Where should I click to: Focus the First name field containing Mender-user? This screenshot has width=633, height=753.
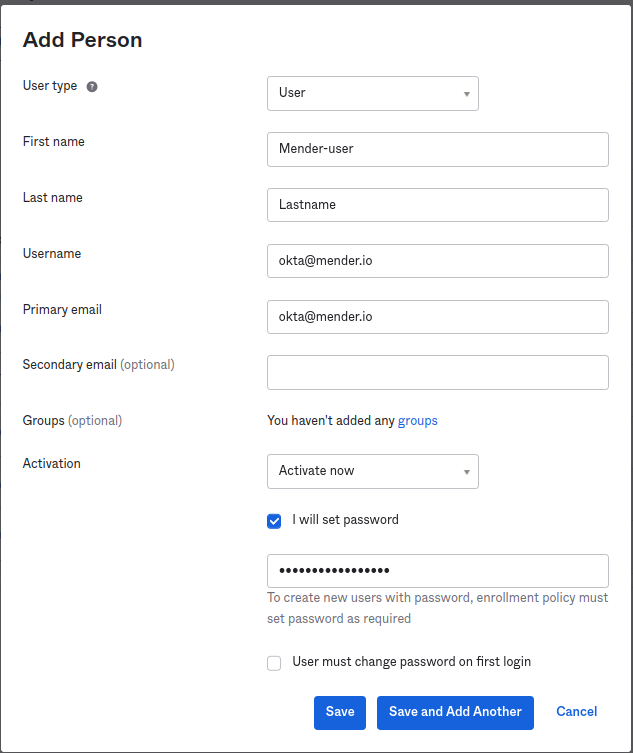pyautogui.click(x=437, y=149)
